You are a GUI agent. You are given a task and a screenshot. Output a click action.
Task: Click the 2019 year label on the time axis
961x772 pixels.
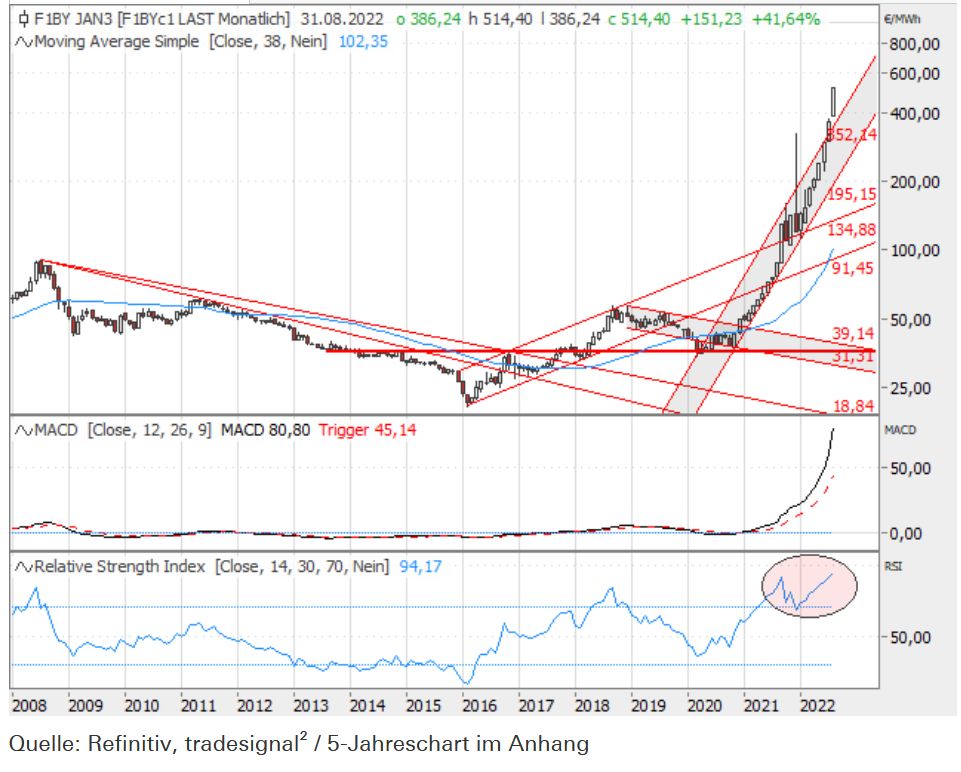click(648, 706)
